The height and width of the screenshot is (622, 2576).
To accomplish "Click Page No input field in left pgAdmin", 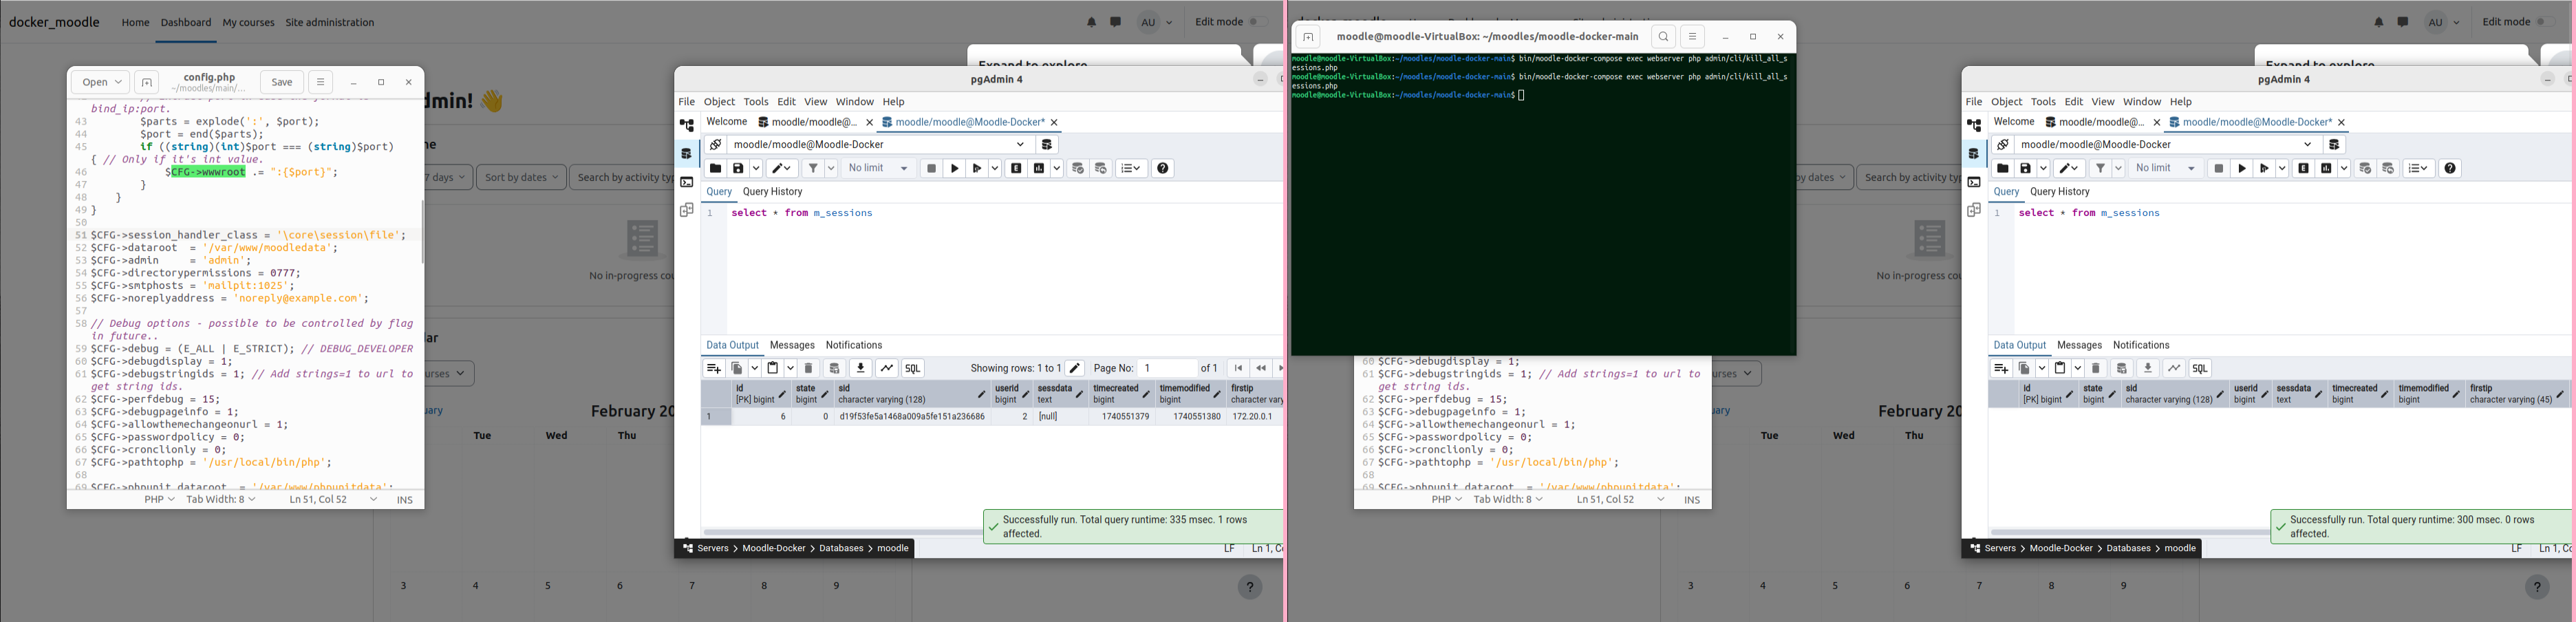I will click(1167, 369).
